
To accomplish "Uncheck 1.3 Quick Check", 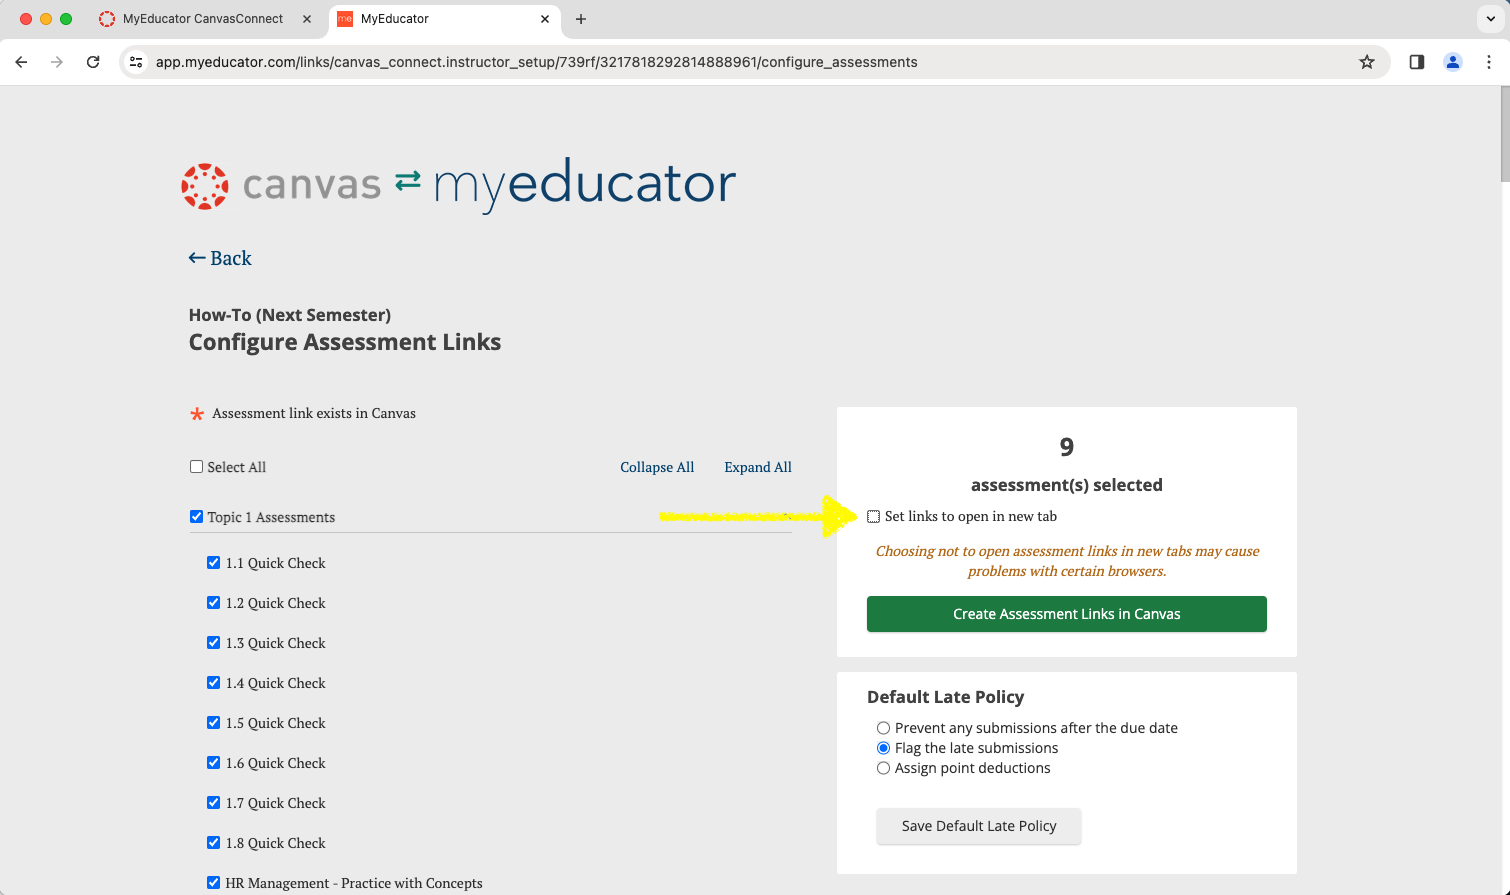I will click(213, 643).
